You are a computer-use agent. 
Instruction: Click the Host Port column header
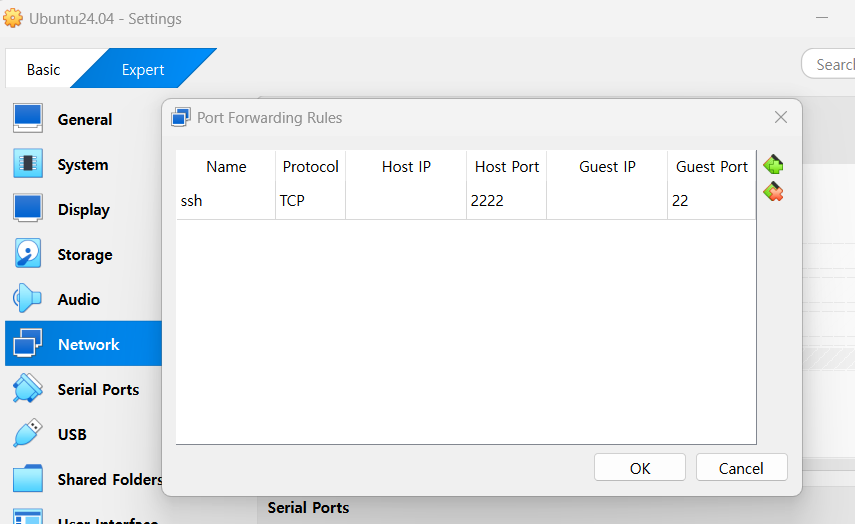(x=507, y=167)
